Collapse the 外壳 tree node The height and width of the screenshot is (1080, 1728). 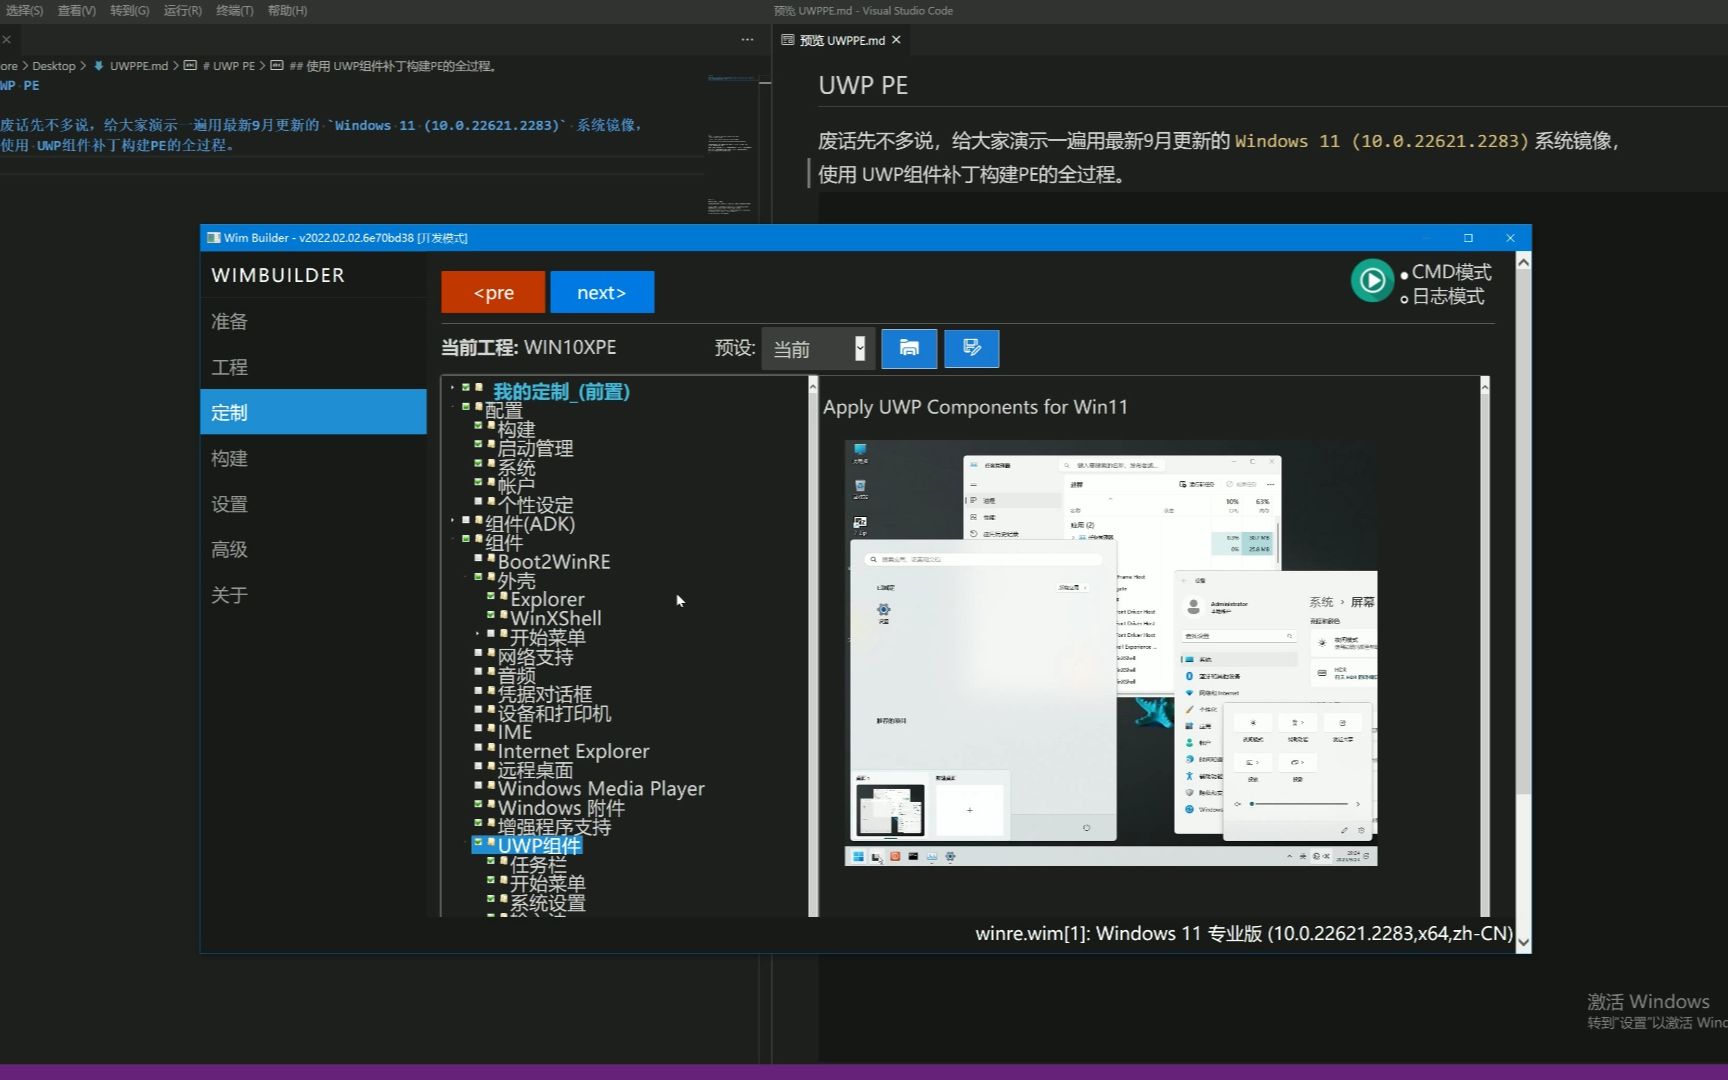(465, 577)
